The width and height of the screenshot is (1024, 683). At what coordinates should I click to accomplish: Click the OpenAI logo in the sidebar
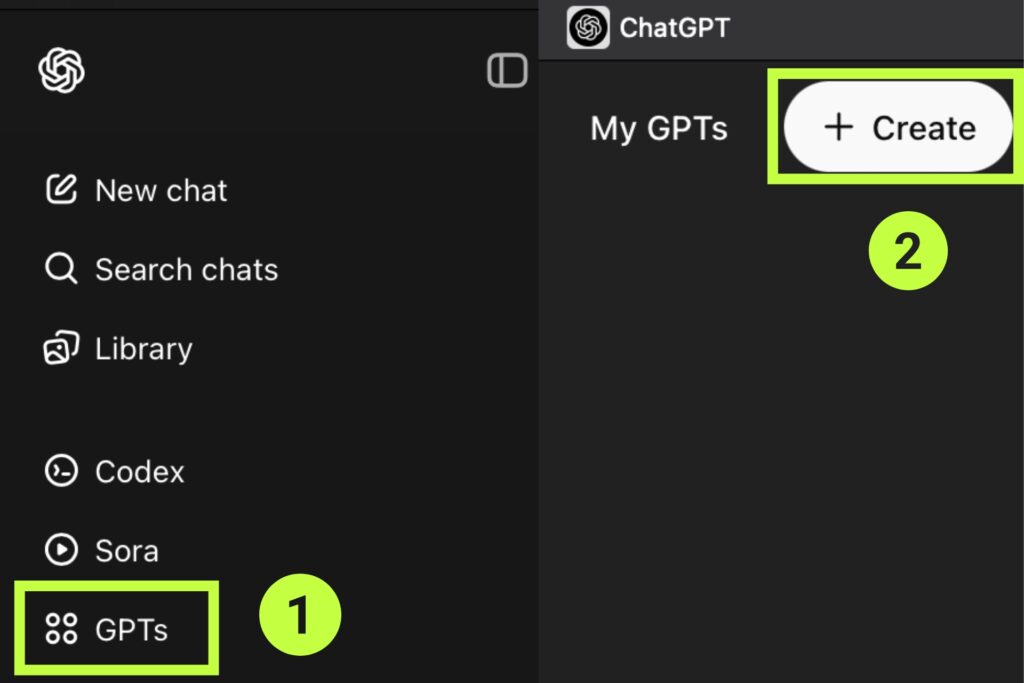[61, 71]
